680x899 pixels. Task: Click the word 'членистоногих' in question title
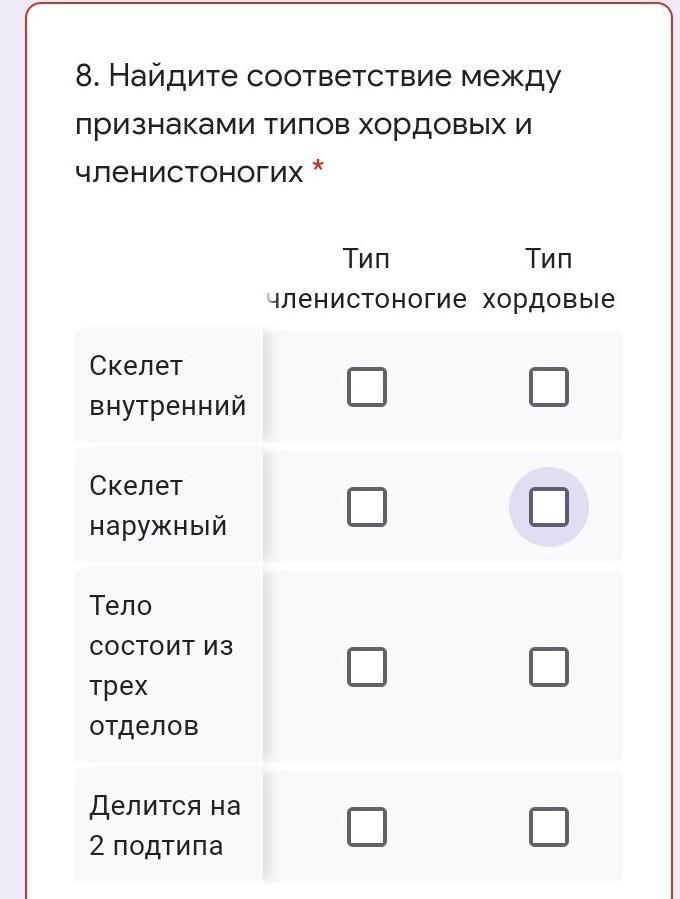(189, 172)
